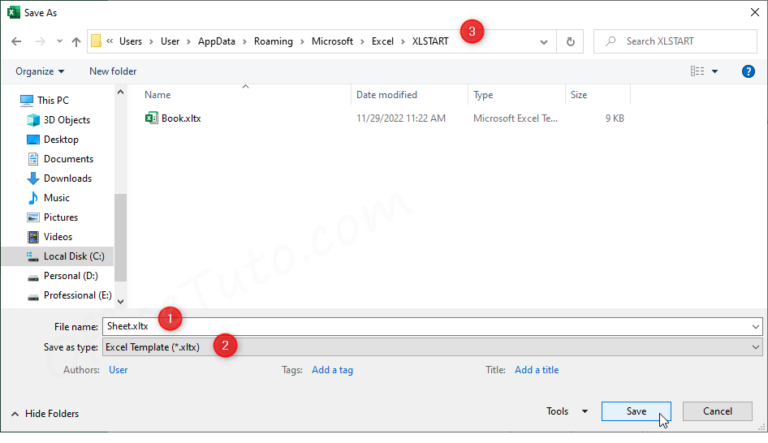Sort by Date modified column header
The width and height of the screenshot is (768, 443).
coord(386,95)
